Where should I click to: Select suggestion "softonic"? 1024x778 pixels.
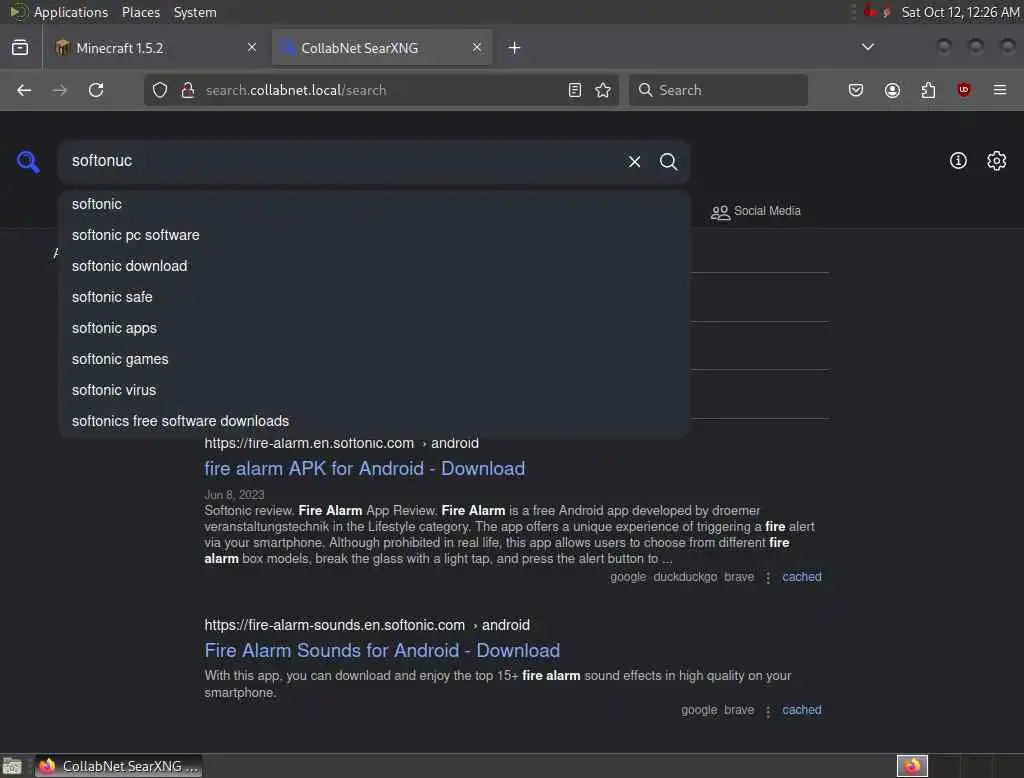pos(374,204)
